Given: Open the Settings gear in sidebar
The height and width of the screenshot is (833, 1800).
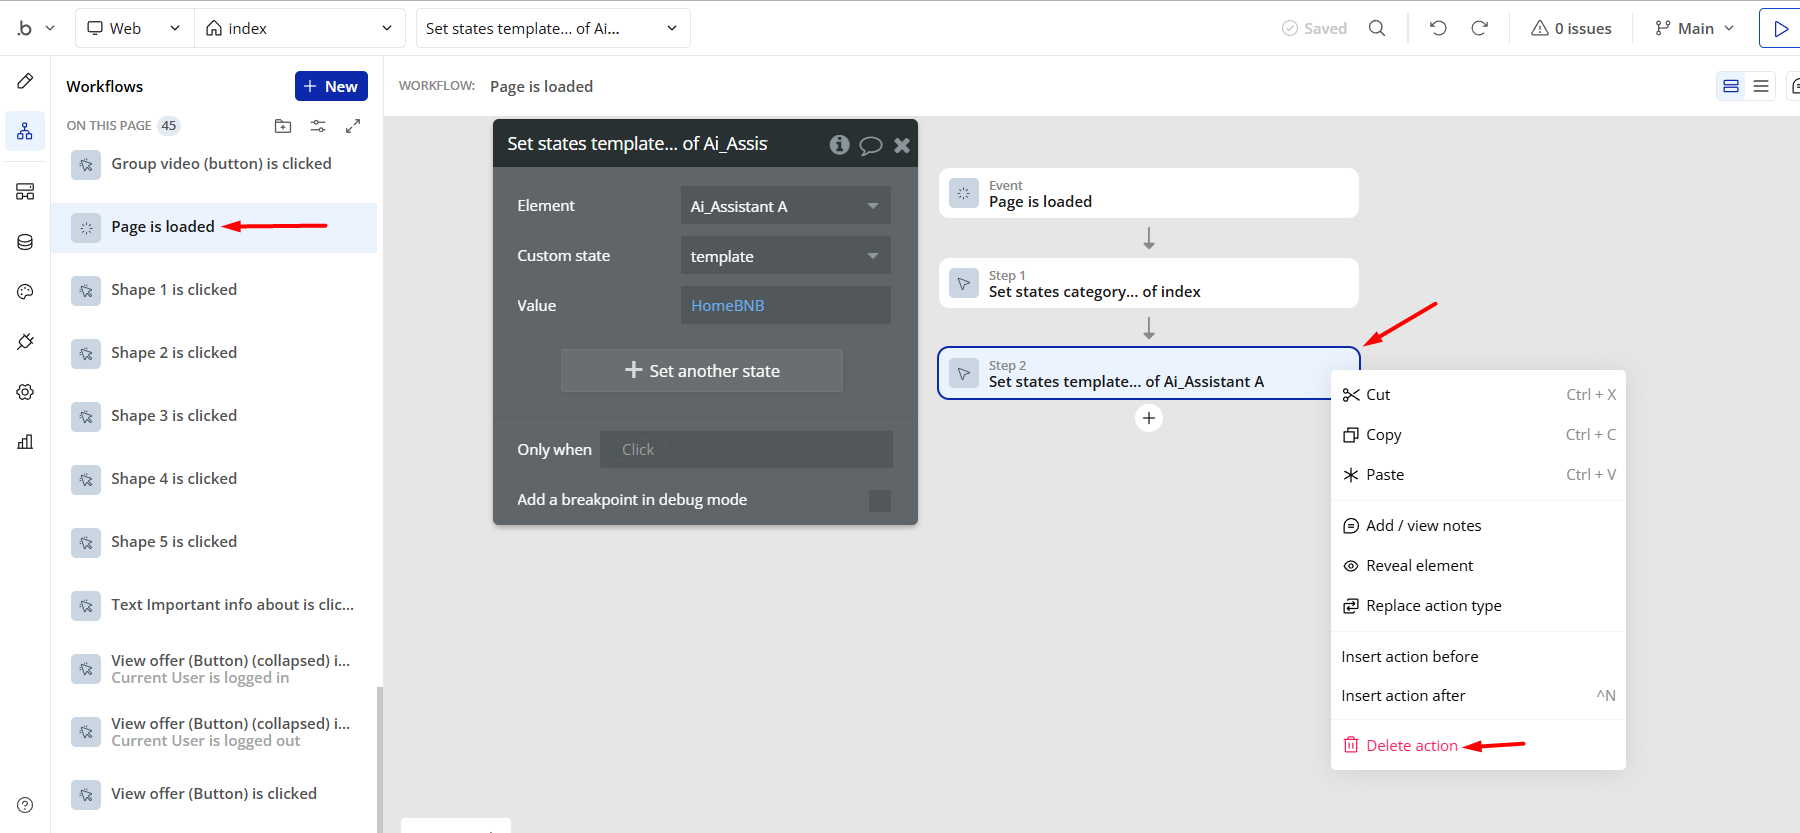Looking at the screenshot, I should pyautogui.click(x=25, y=392).
